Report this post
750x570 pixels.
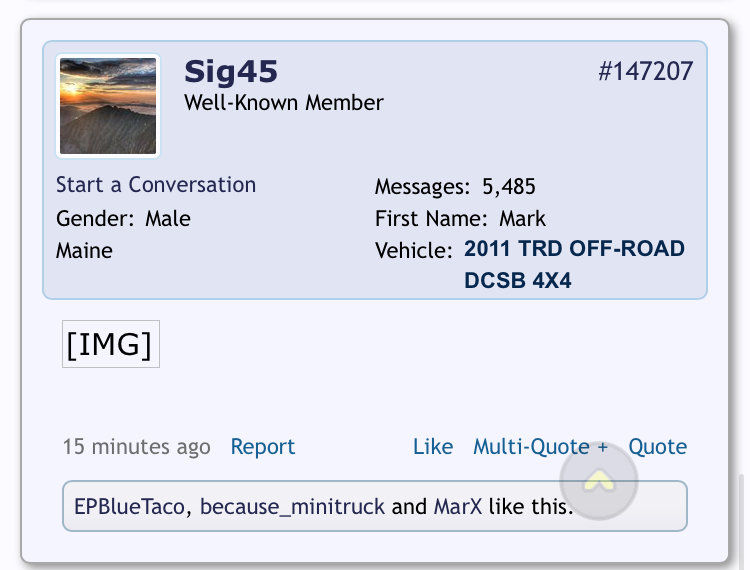263,447
